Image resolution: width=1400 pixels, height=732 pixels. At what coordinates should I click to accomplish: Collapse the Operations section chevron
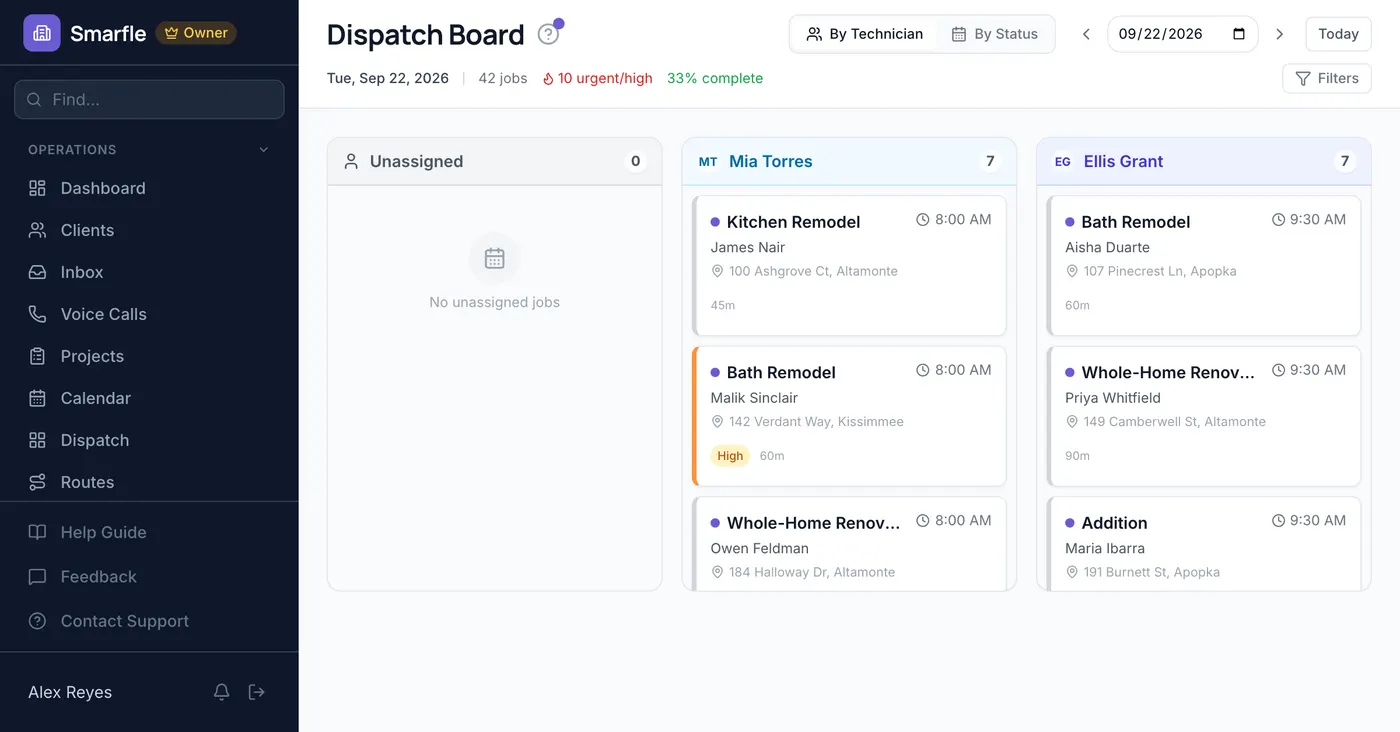point(264,150)
